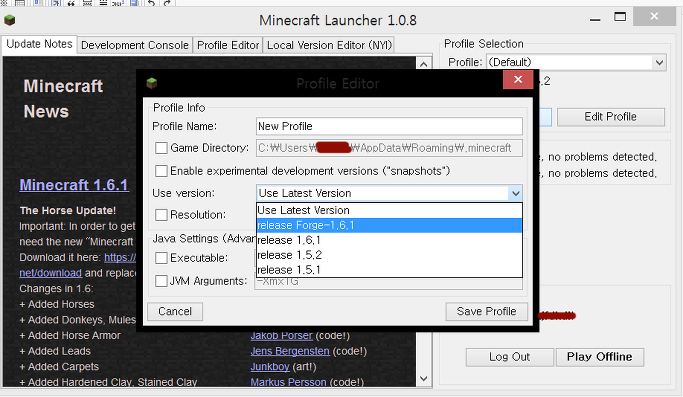
Task: Click the "+ Added Horse Armor" text
Action: pos(70,336)
